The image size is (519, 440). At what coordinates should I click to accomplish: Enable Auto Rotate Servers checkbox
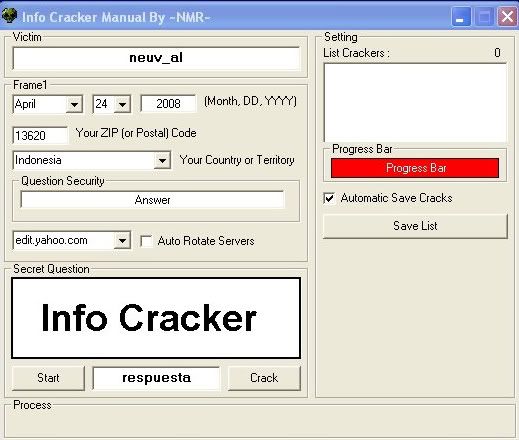pyautogui.click(x=146, y=241)
